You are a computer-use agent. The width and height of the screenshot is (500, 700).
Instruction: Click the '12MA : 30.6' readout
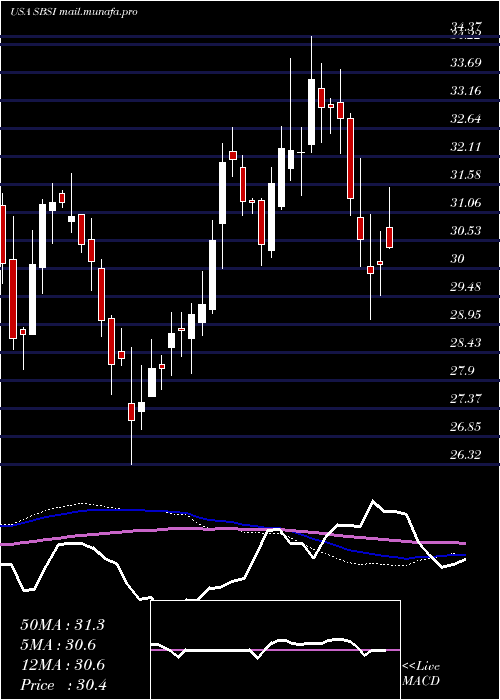(x=62, y=665)
